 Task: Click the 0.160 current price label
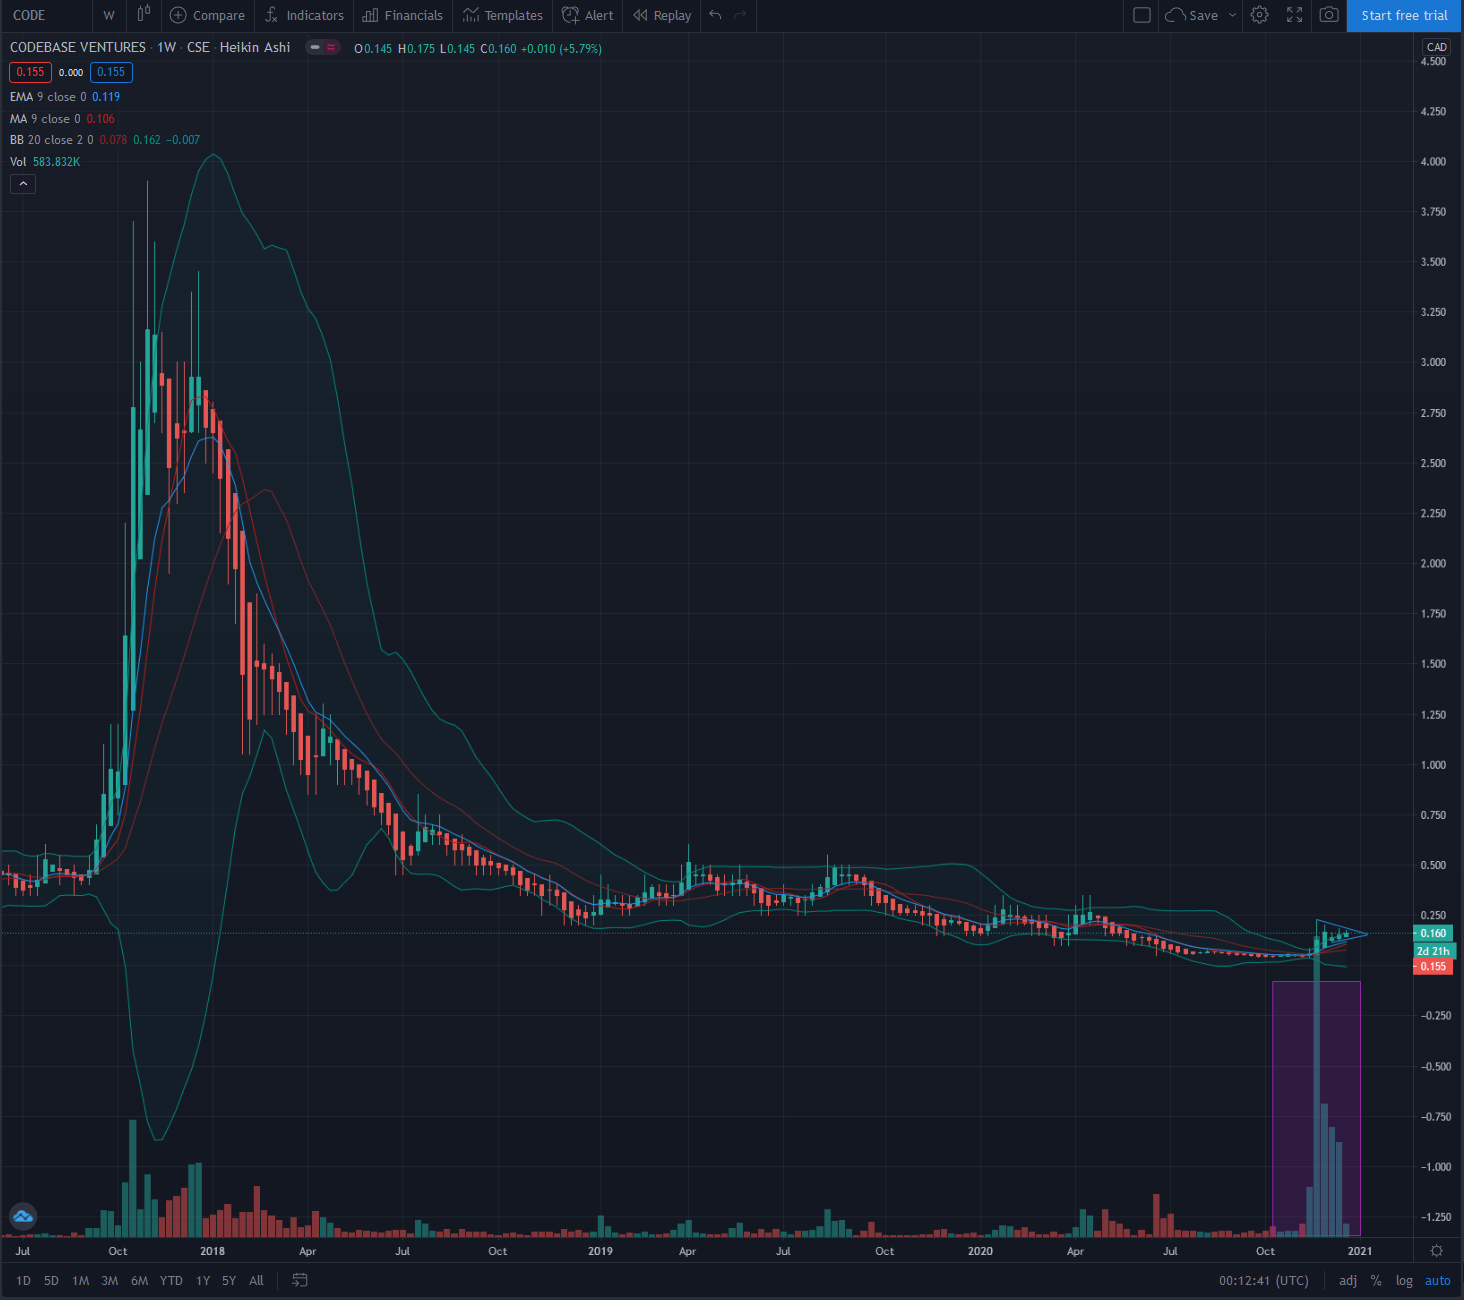[1432, 933]
